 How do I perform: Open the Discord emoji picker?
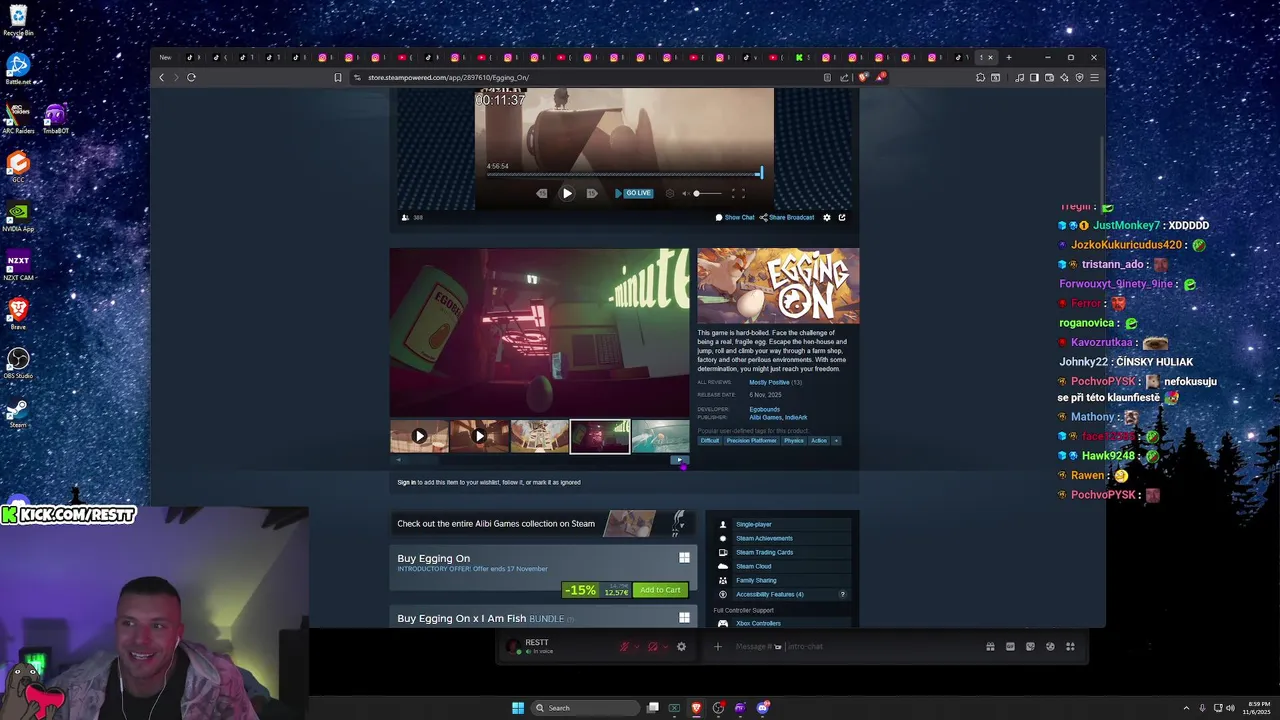coord(1050,647)
